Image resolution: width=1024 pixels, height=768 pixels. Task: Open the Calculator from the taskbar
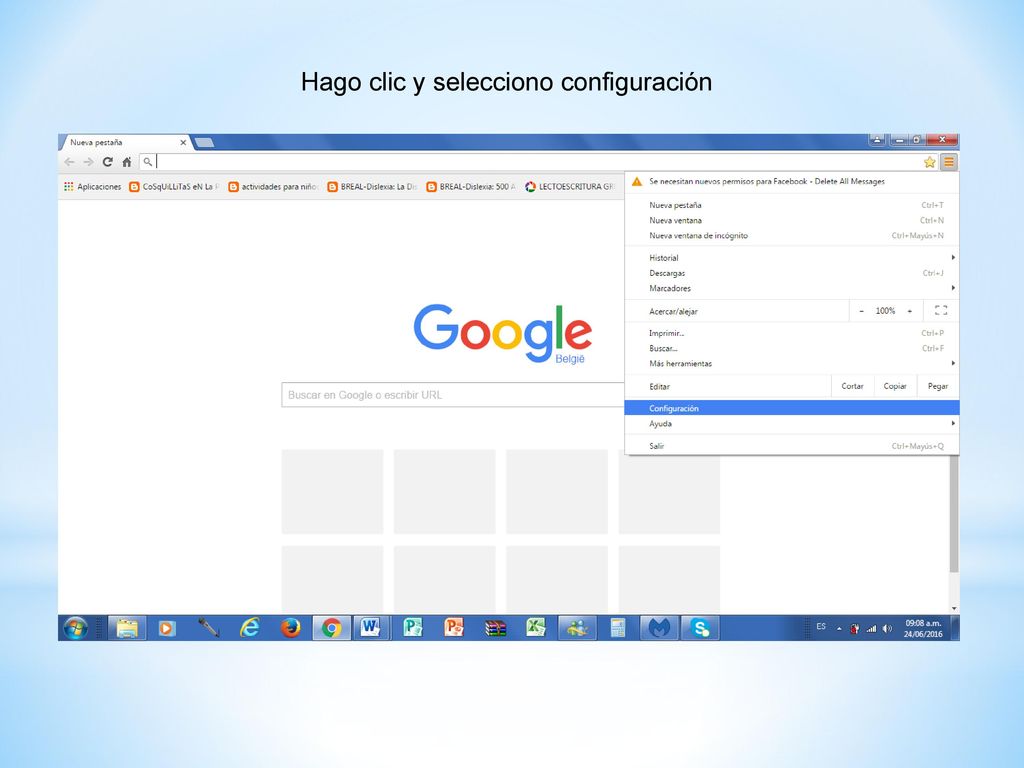click(618, 628)
